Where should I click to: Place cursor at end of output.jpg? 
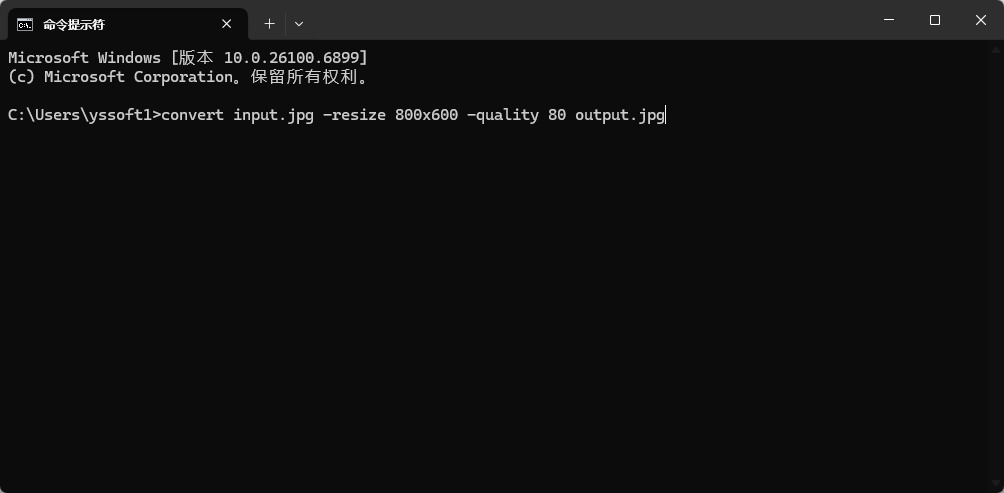tap(665, 115)
